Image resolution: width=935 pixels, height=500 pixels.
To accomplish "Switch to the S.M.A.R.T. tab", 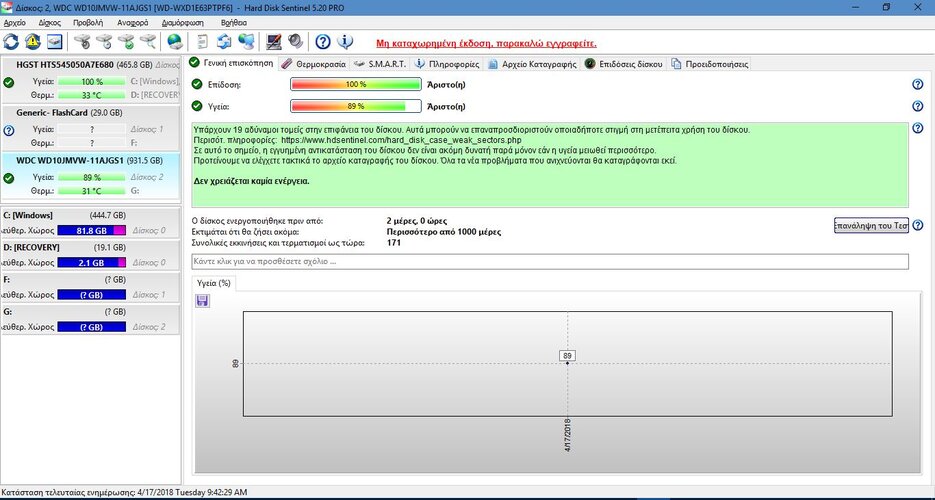I will coord(380,64).
